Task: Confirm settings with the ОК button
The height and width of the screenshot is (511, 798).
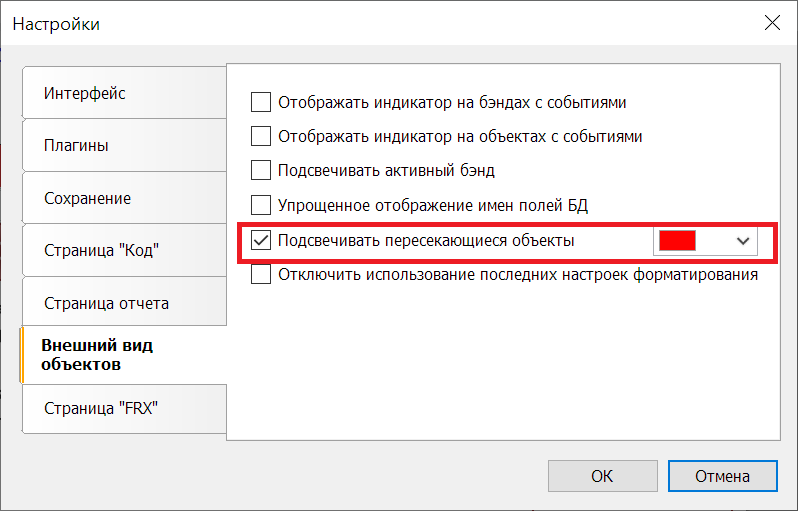Action: click(x=603, y=476)
